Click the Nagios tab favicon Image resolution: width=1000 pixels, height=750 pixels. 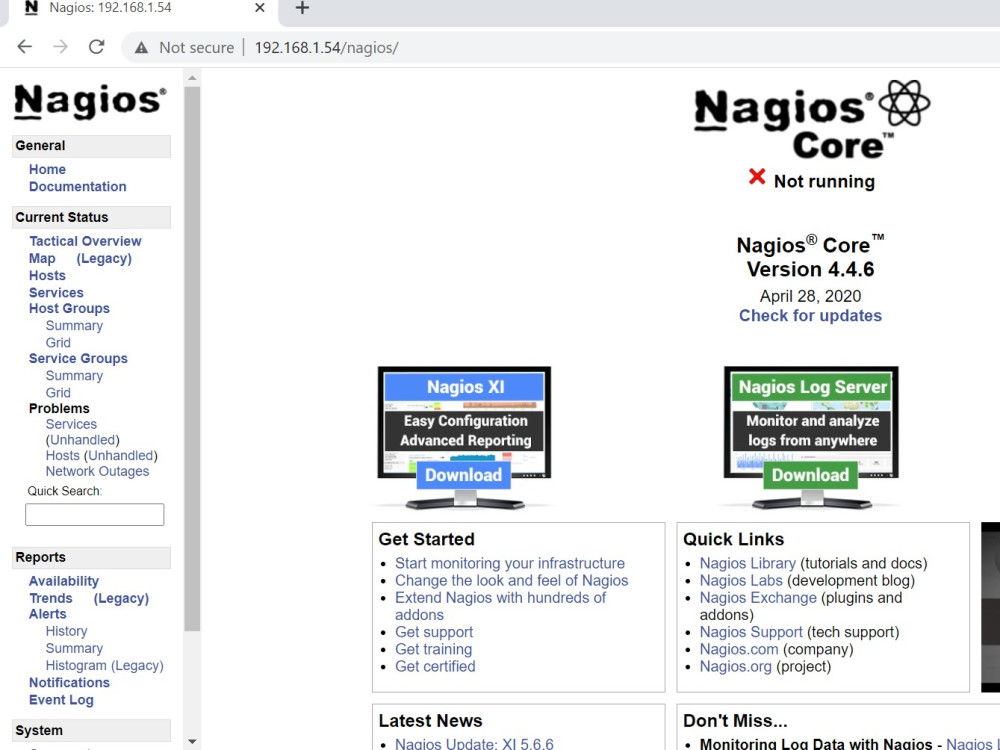click(31, 8)
